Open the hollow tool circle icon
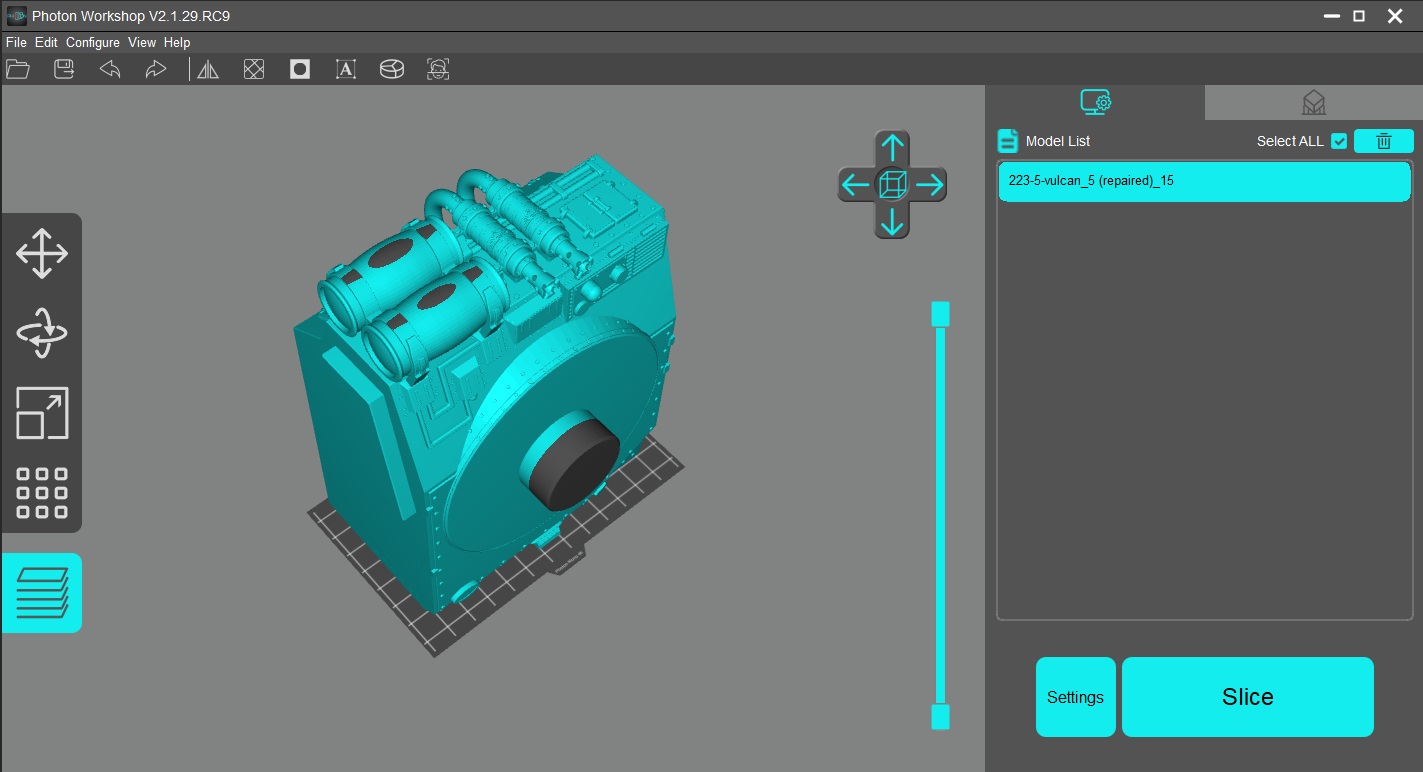 tap(300, 69)
